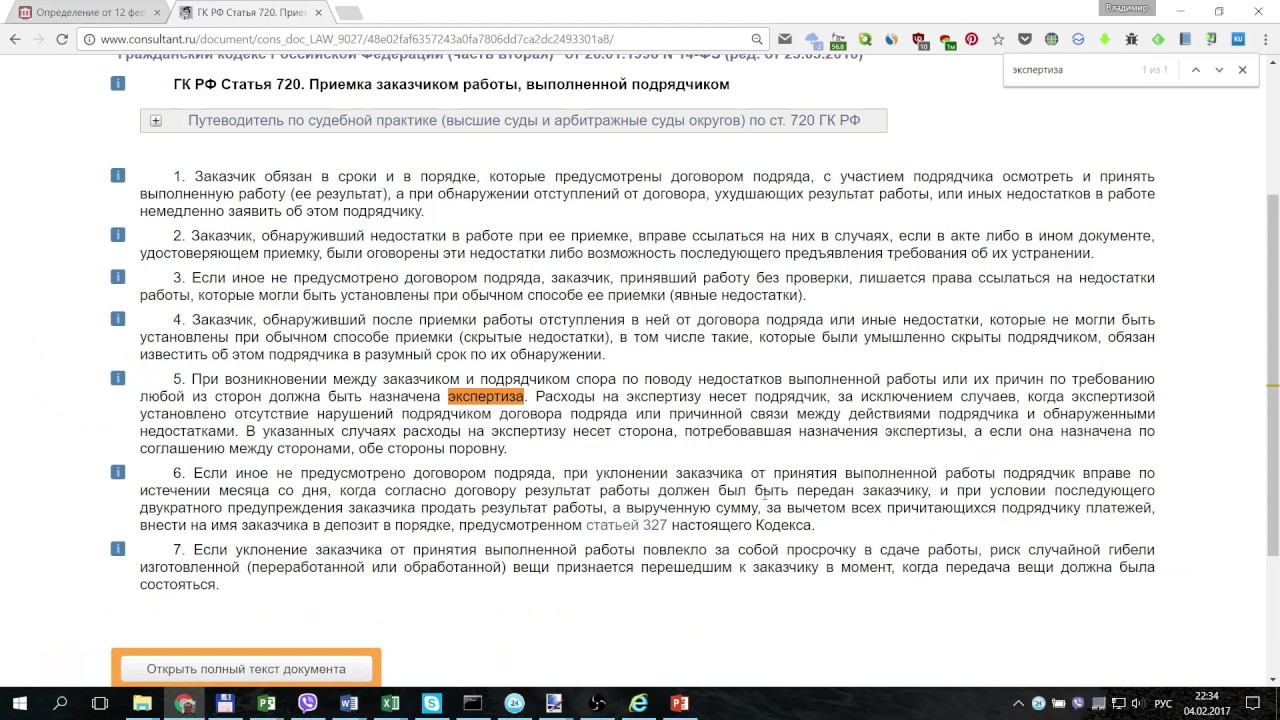Open page zoom magnifier in address bar
This screenshot has height=720, width=1280.
[x=757, y=39]
